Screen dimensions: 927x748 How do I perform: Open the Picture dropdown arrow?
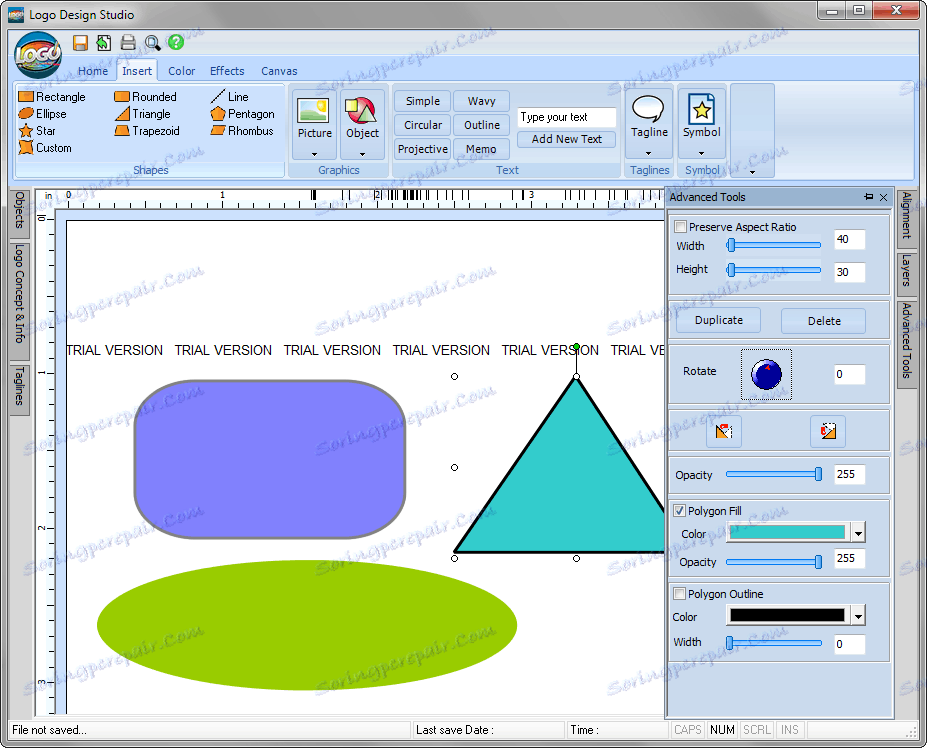pos(315,154)
